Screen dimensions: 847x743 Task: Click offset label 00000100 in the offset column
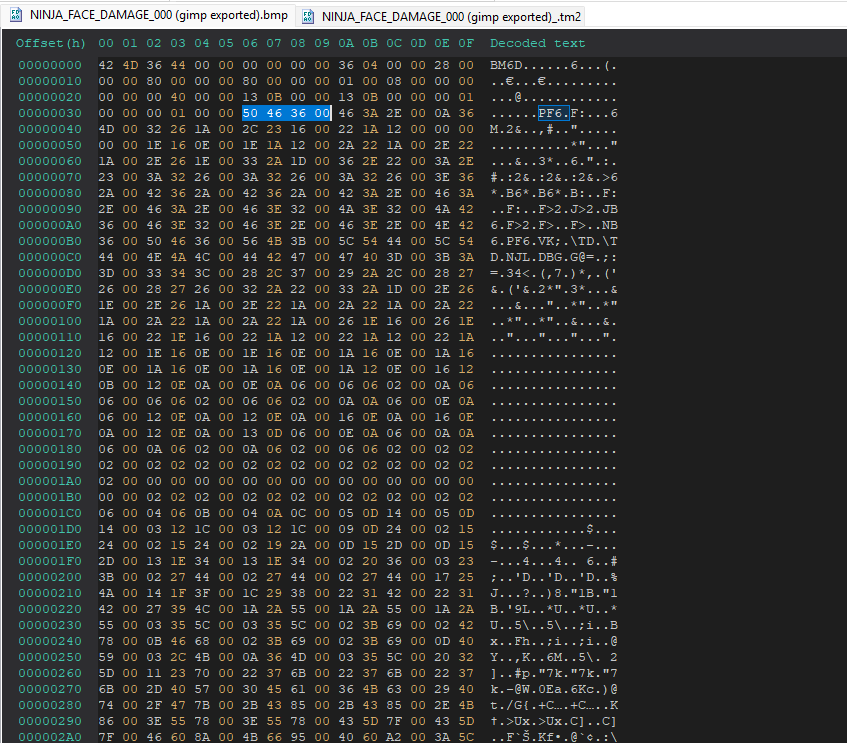coord(50,320)
